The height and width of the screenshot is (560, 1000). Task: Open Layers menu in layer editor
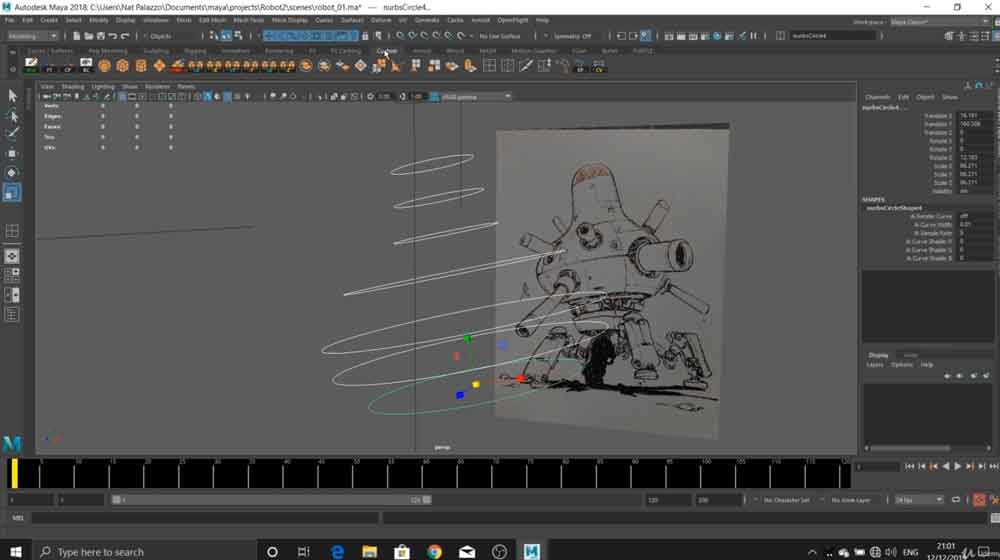tap(875, 365)
